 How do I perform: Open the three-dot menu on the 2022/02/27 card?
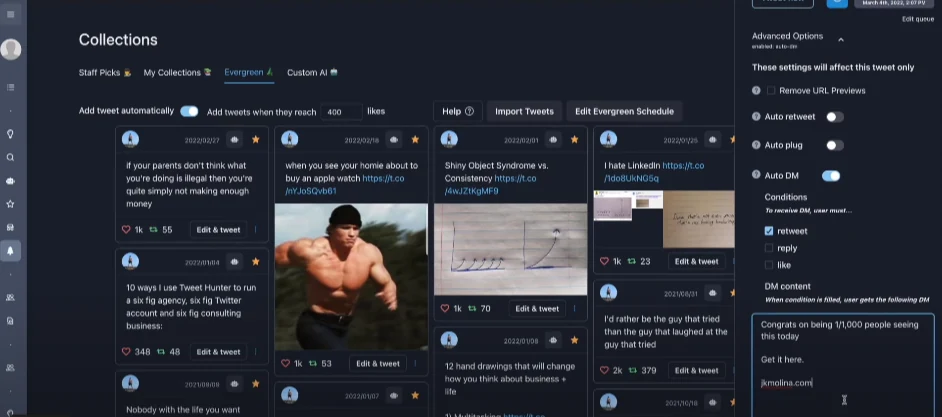click(x=255, y=230)
